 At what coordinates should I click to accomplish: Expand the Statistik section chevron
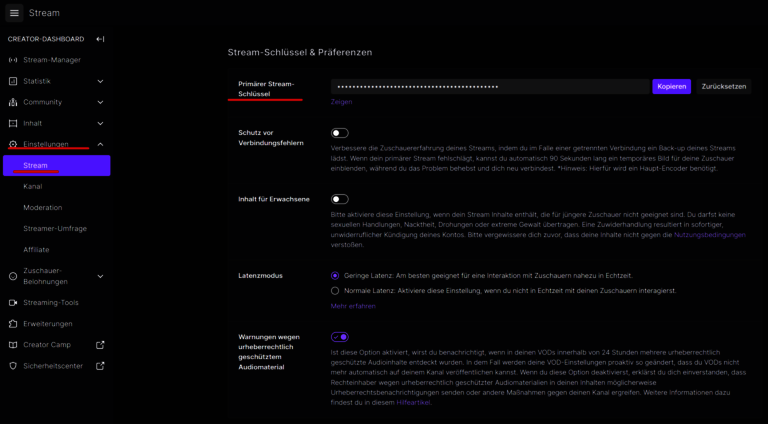pyautogui.click(x=100, y=81)
